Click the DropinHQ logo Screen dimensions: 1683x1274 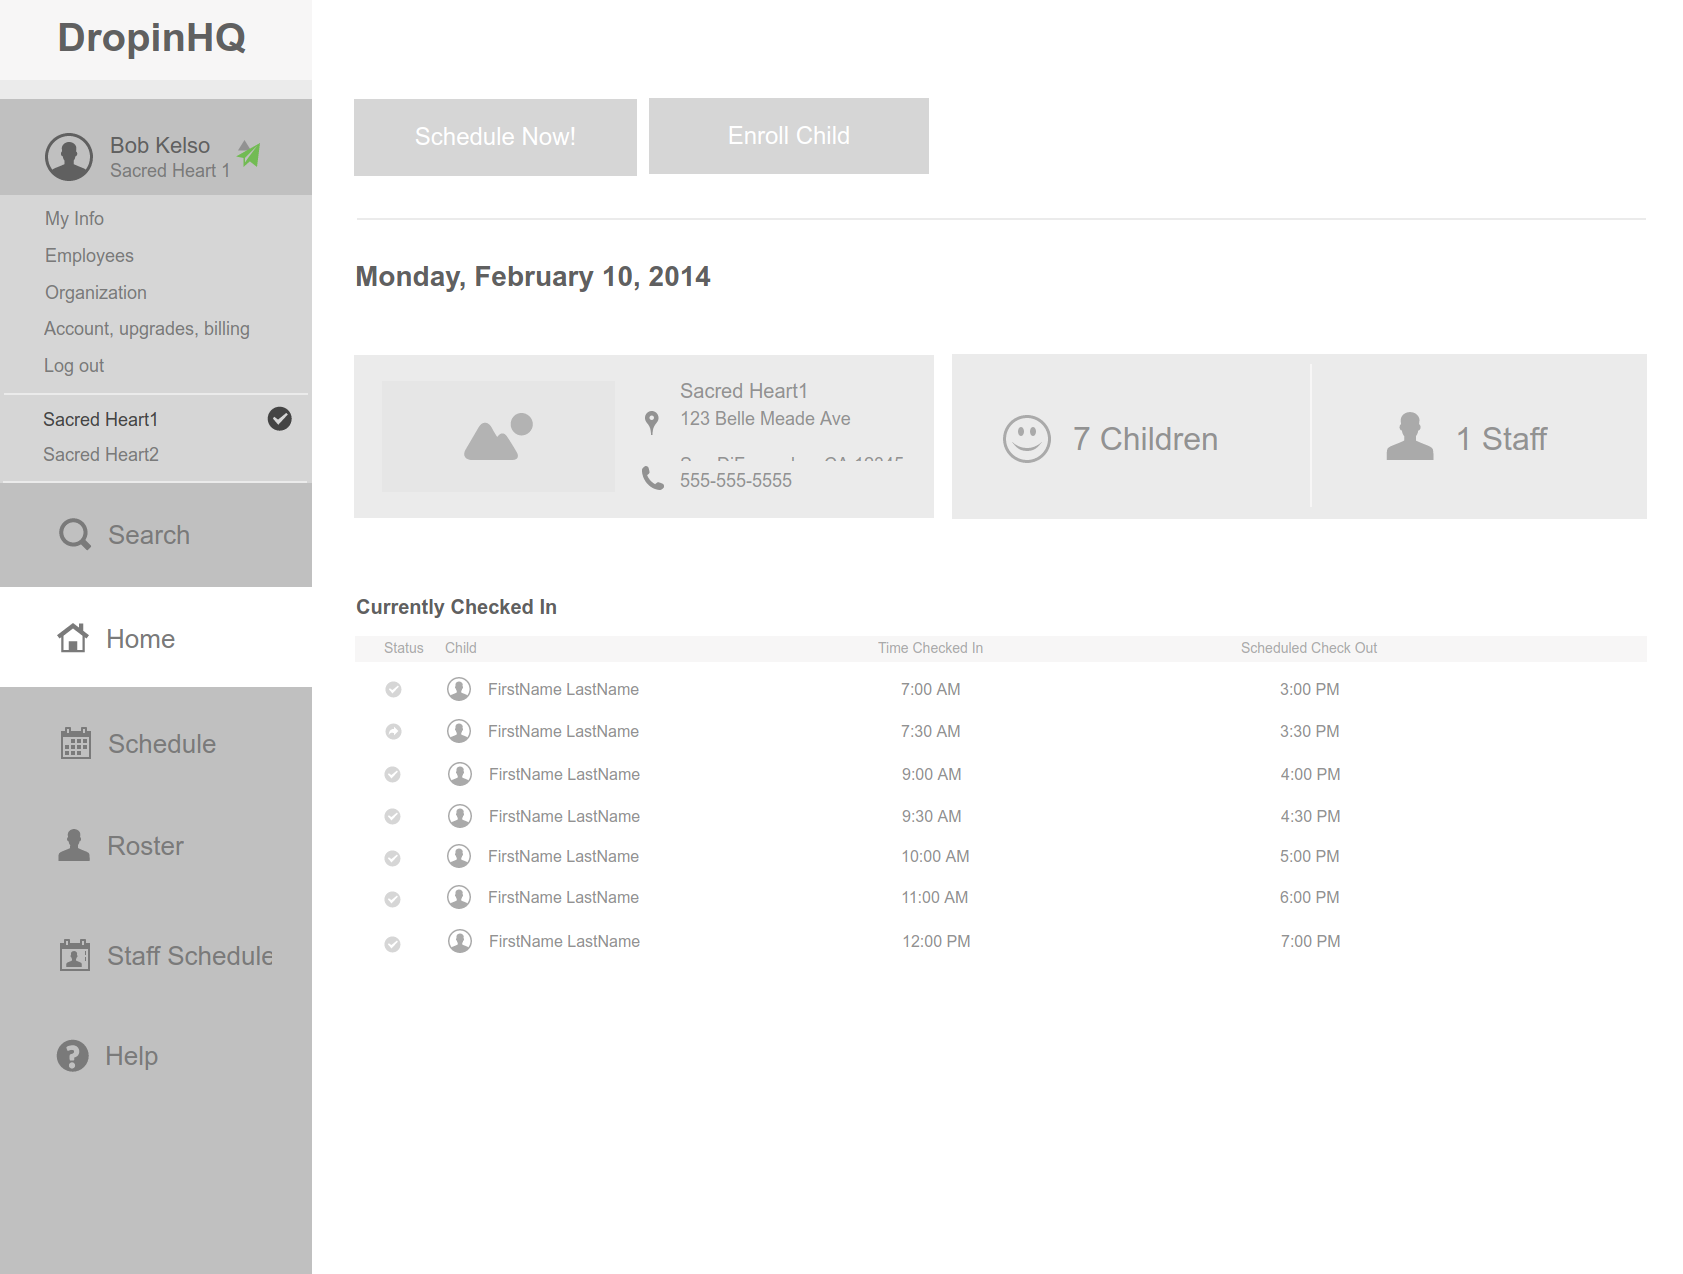click(152, 37)
